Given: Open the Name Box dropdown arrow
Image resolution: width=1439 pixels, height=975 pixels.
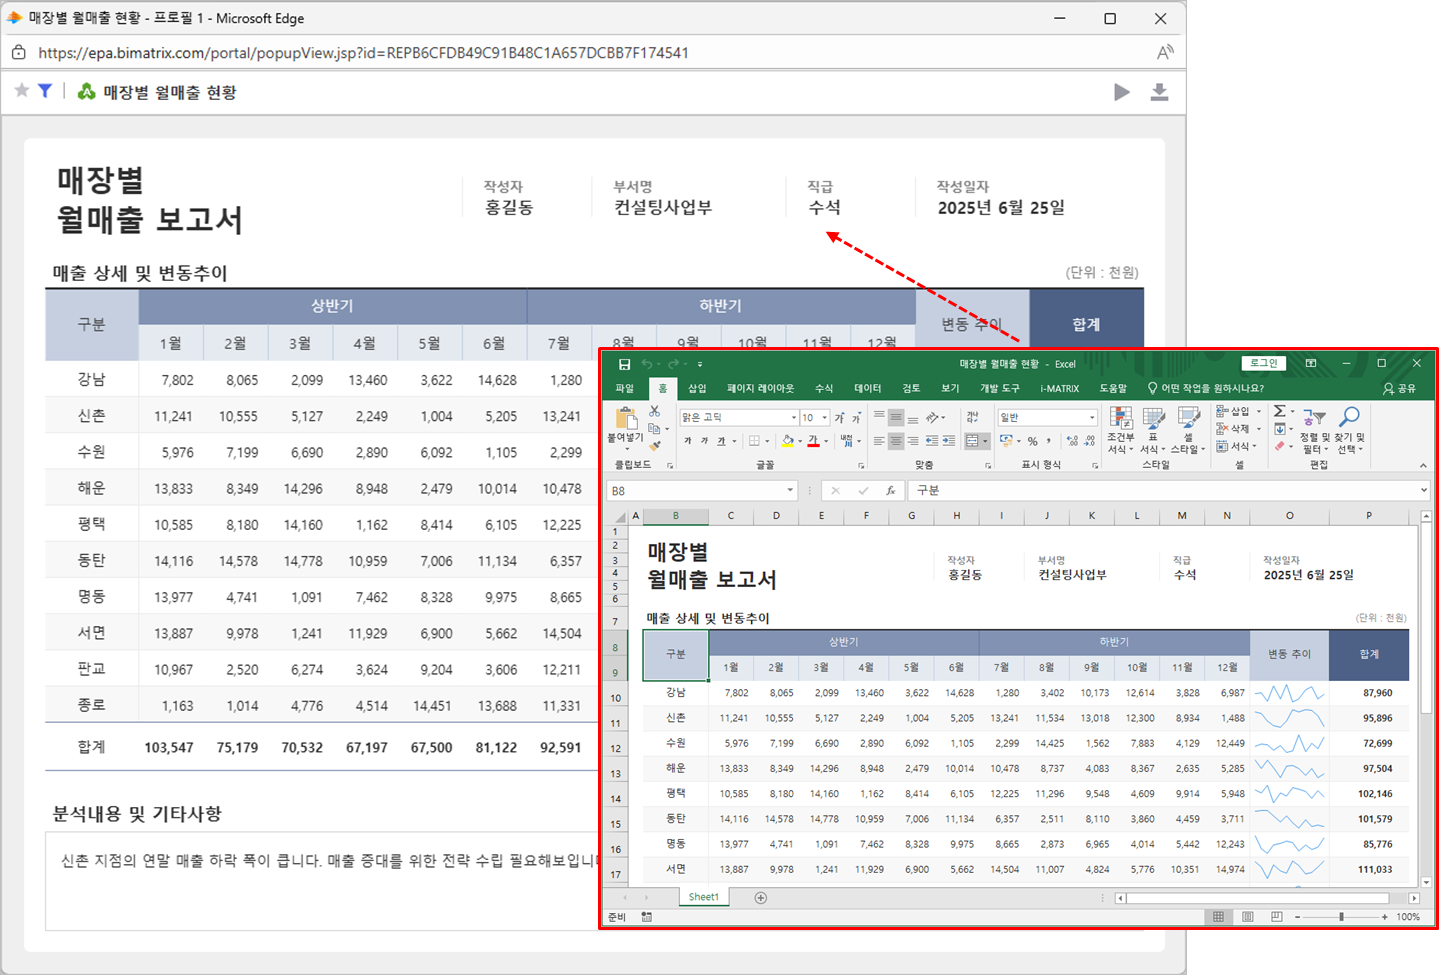Looking at the screenshot, I should click(789, 491).
